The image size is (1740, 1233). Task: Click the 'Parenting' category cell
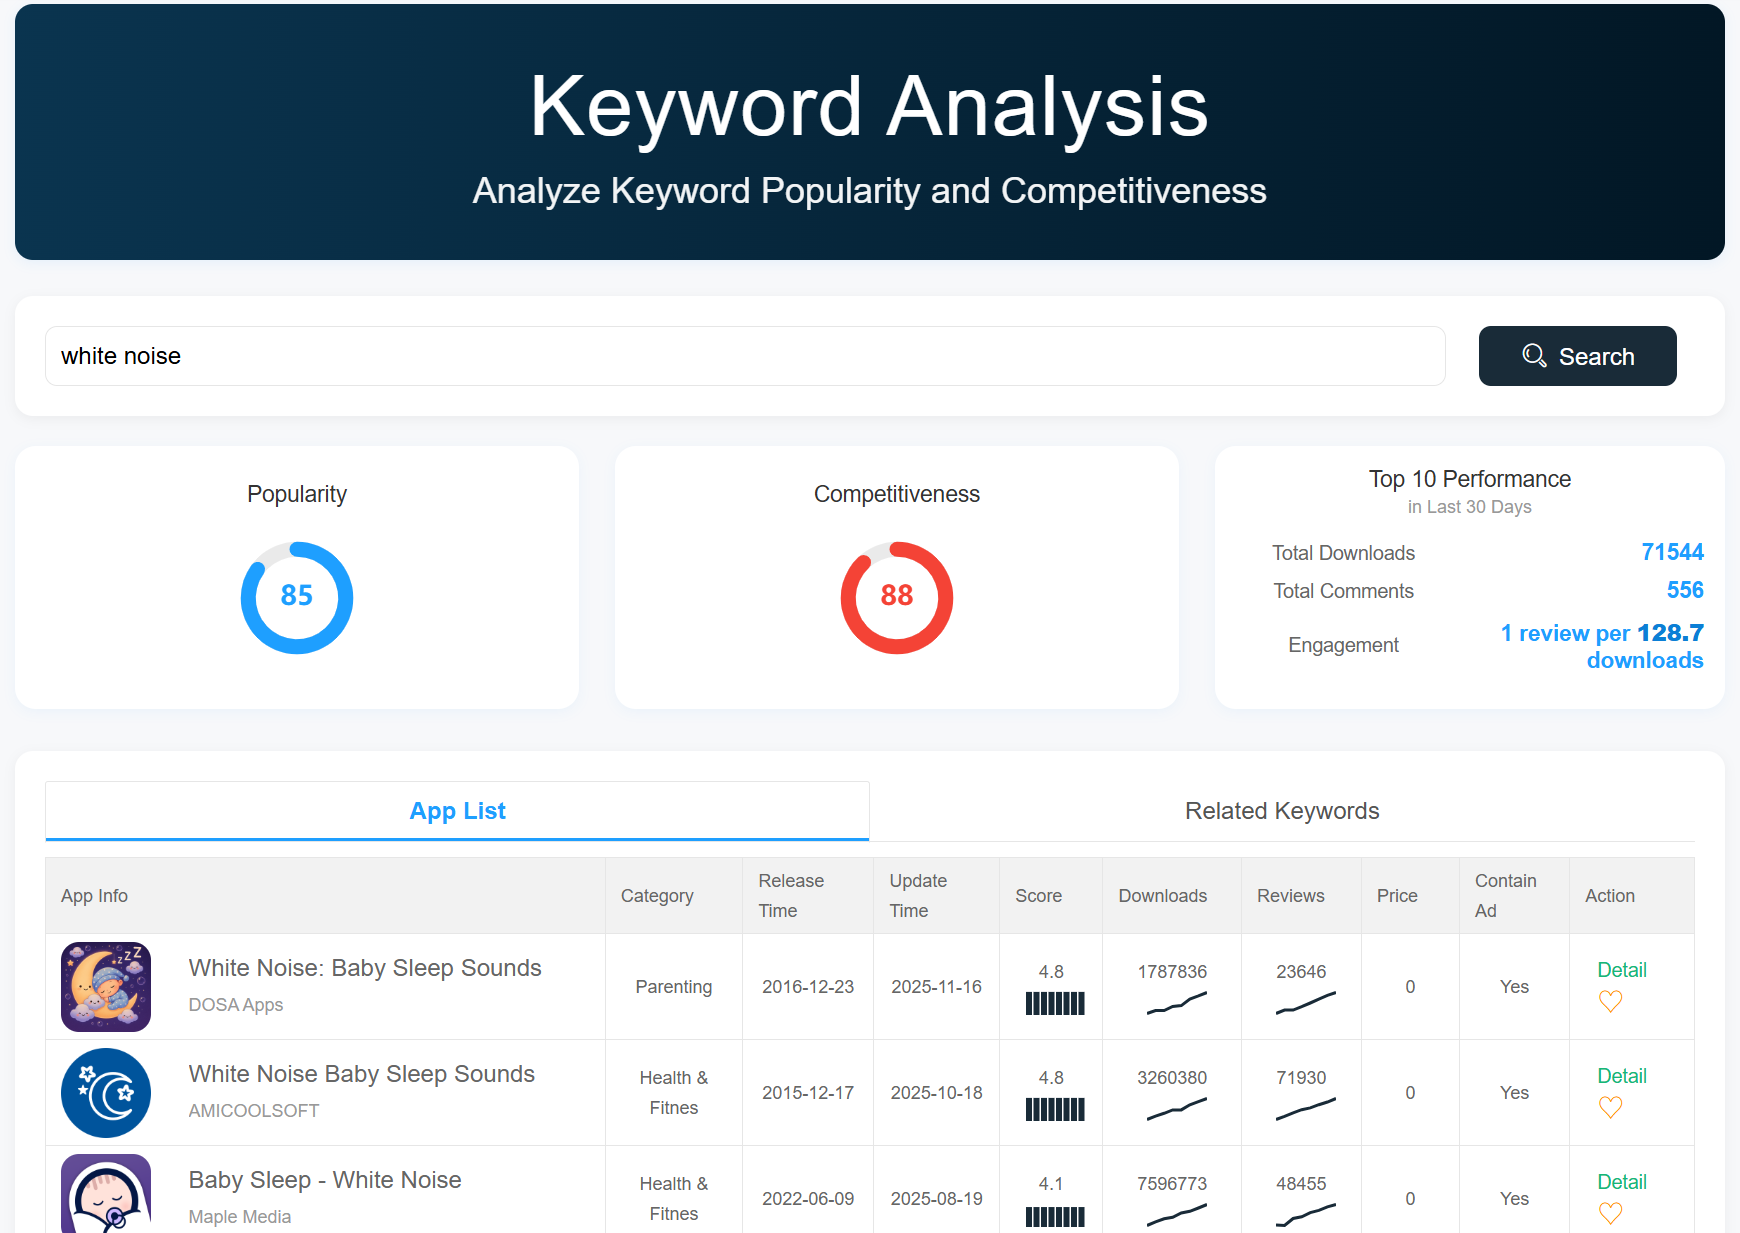pos(674,987)
